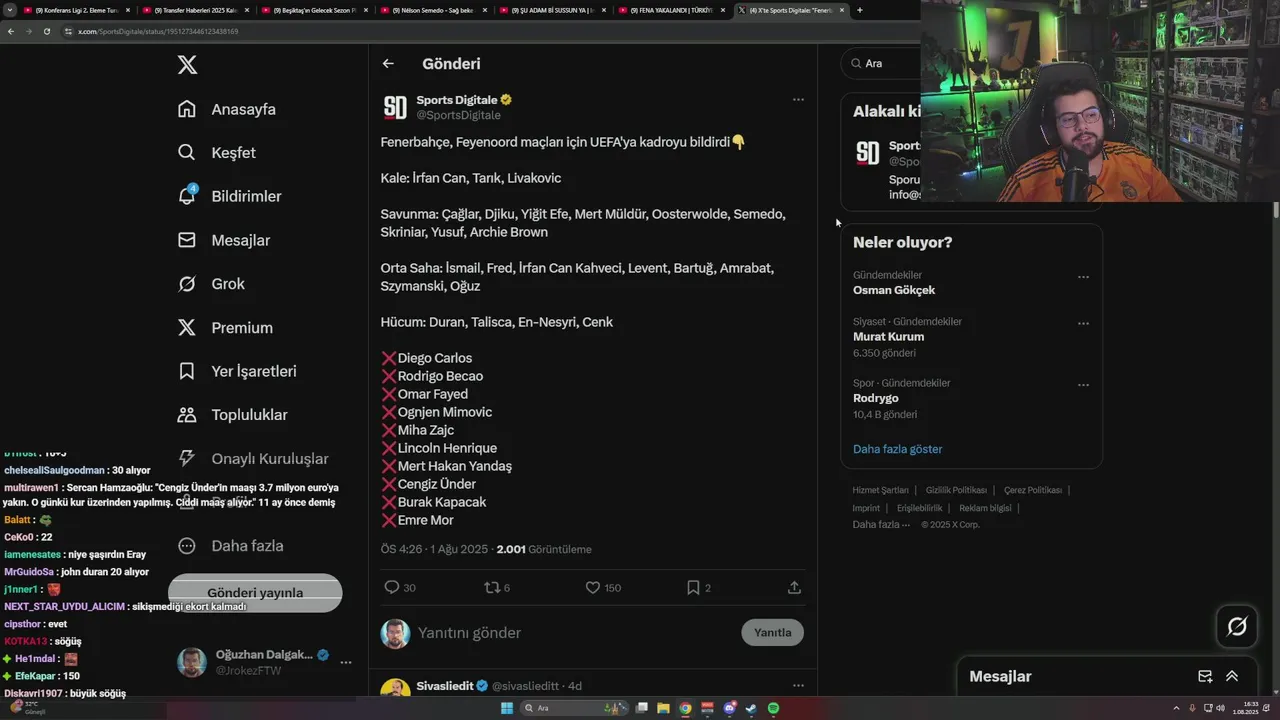Switch to Beşiktaş'ın Gelecek Sezon tab

(x=314, y=10)
